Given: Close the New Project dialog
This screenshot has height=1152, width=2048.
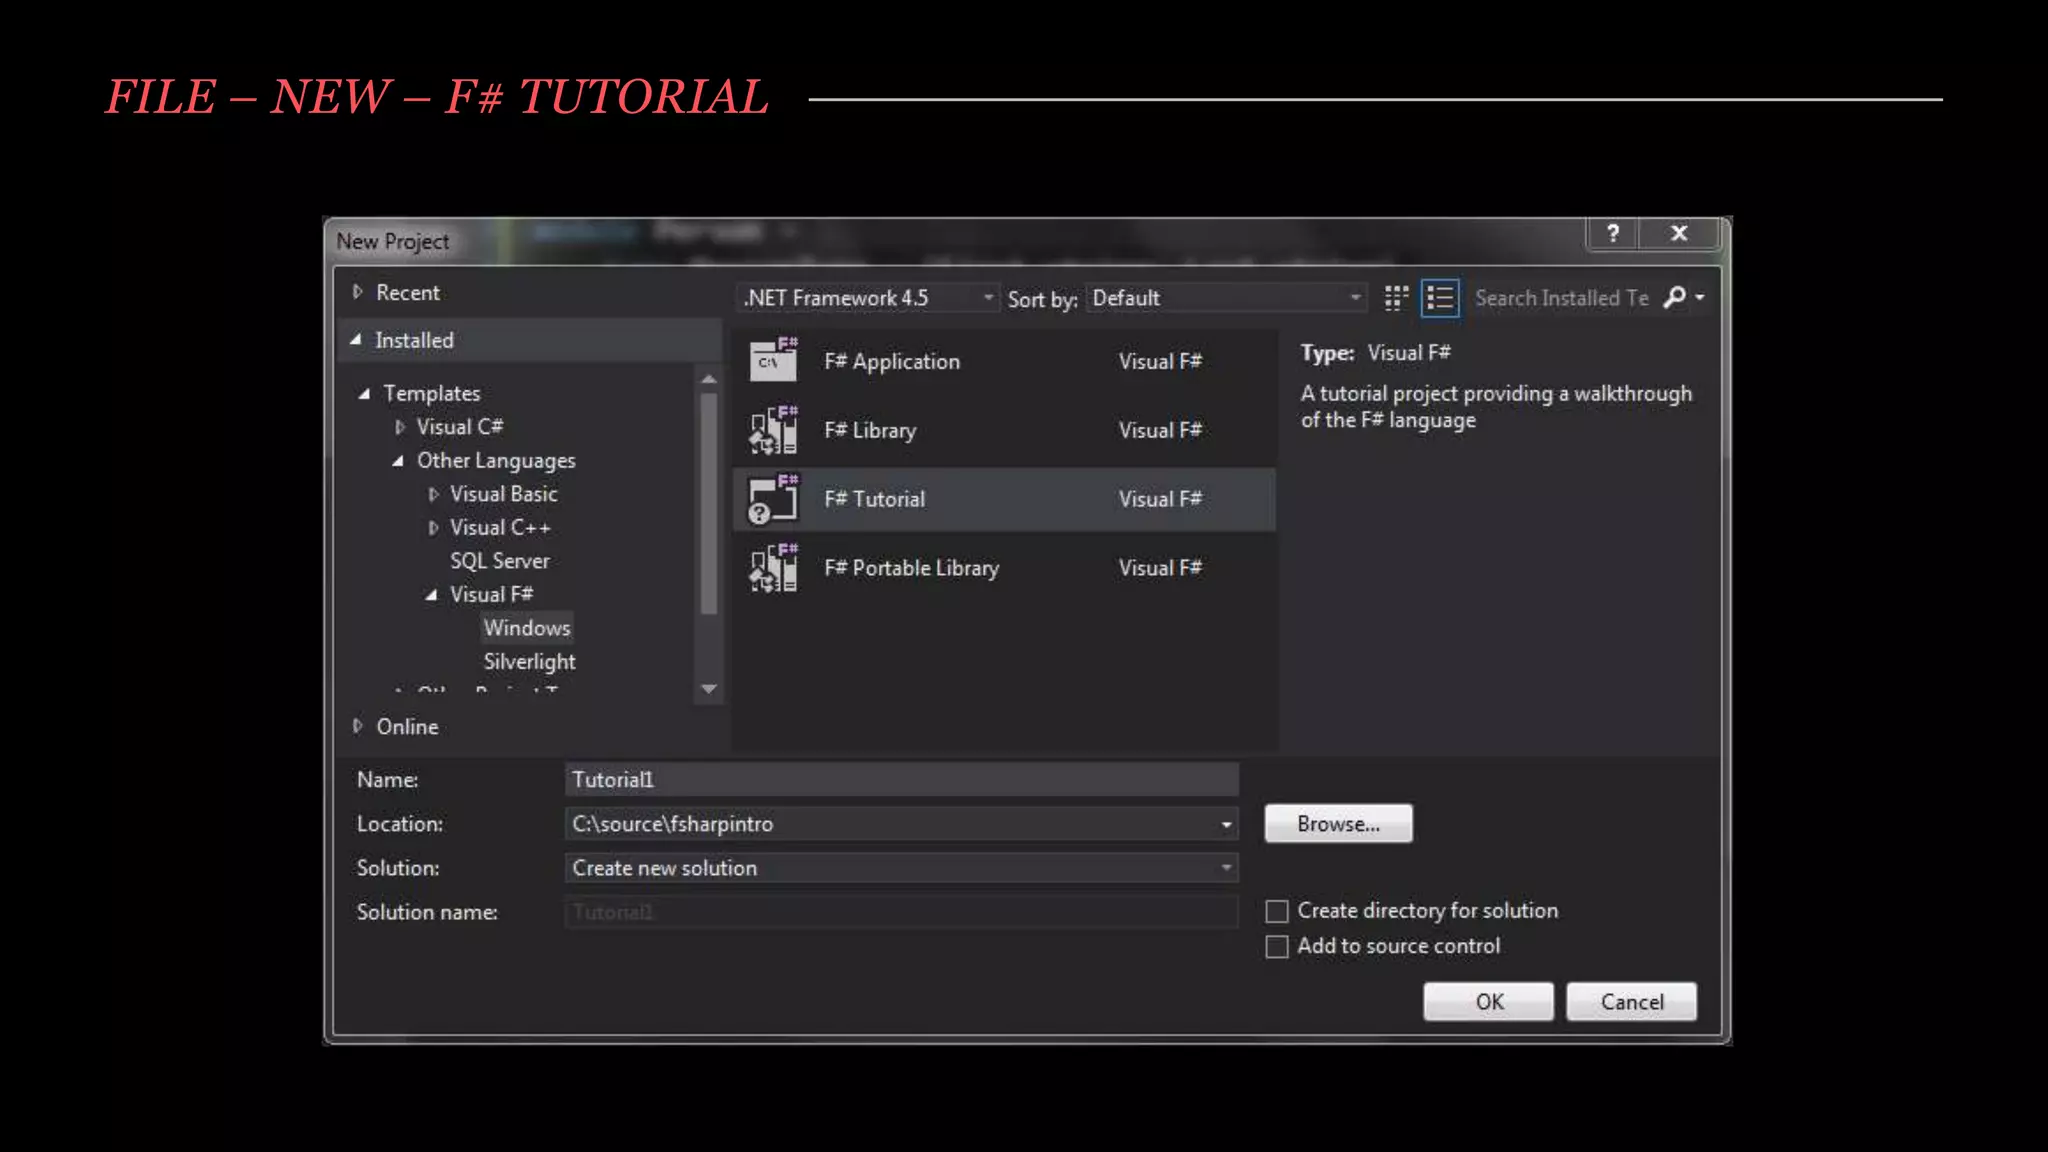Looking at the screenshot, I should (x=1679, y=233).
